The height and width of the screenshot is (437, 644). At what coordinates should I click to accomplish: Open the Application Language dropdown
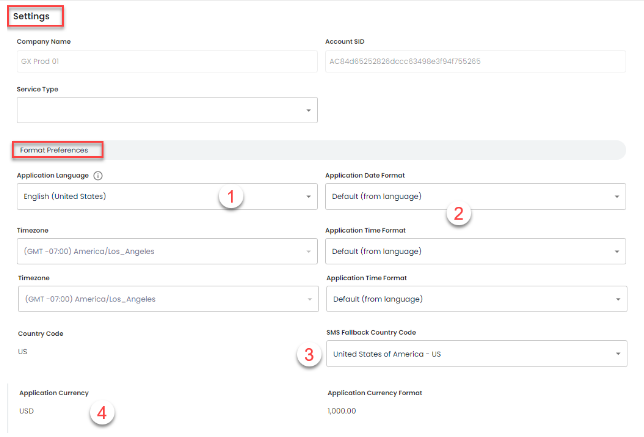point(167,196)
